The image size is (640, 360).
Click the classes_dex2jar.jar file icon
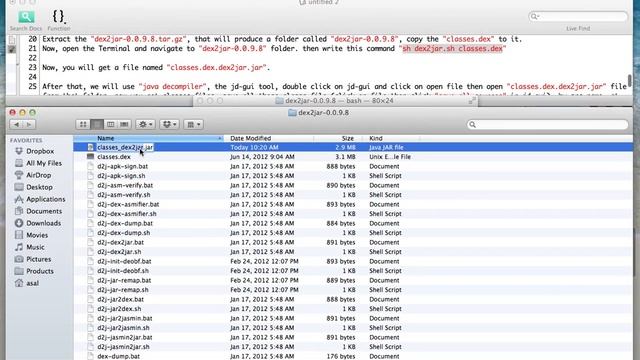(90, 147)
